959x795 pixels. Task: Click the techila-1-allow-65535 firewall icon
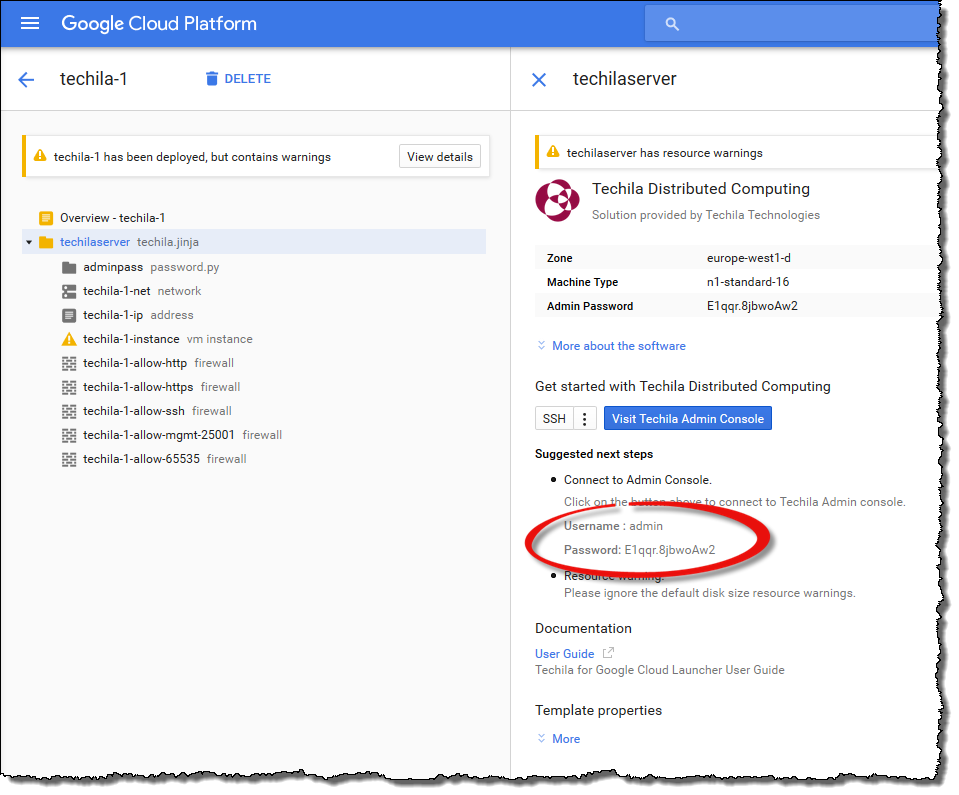[69, 459]
